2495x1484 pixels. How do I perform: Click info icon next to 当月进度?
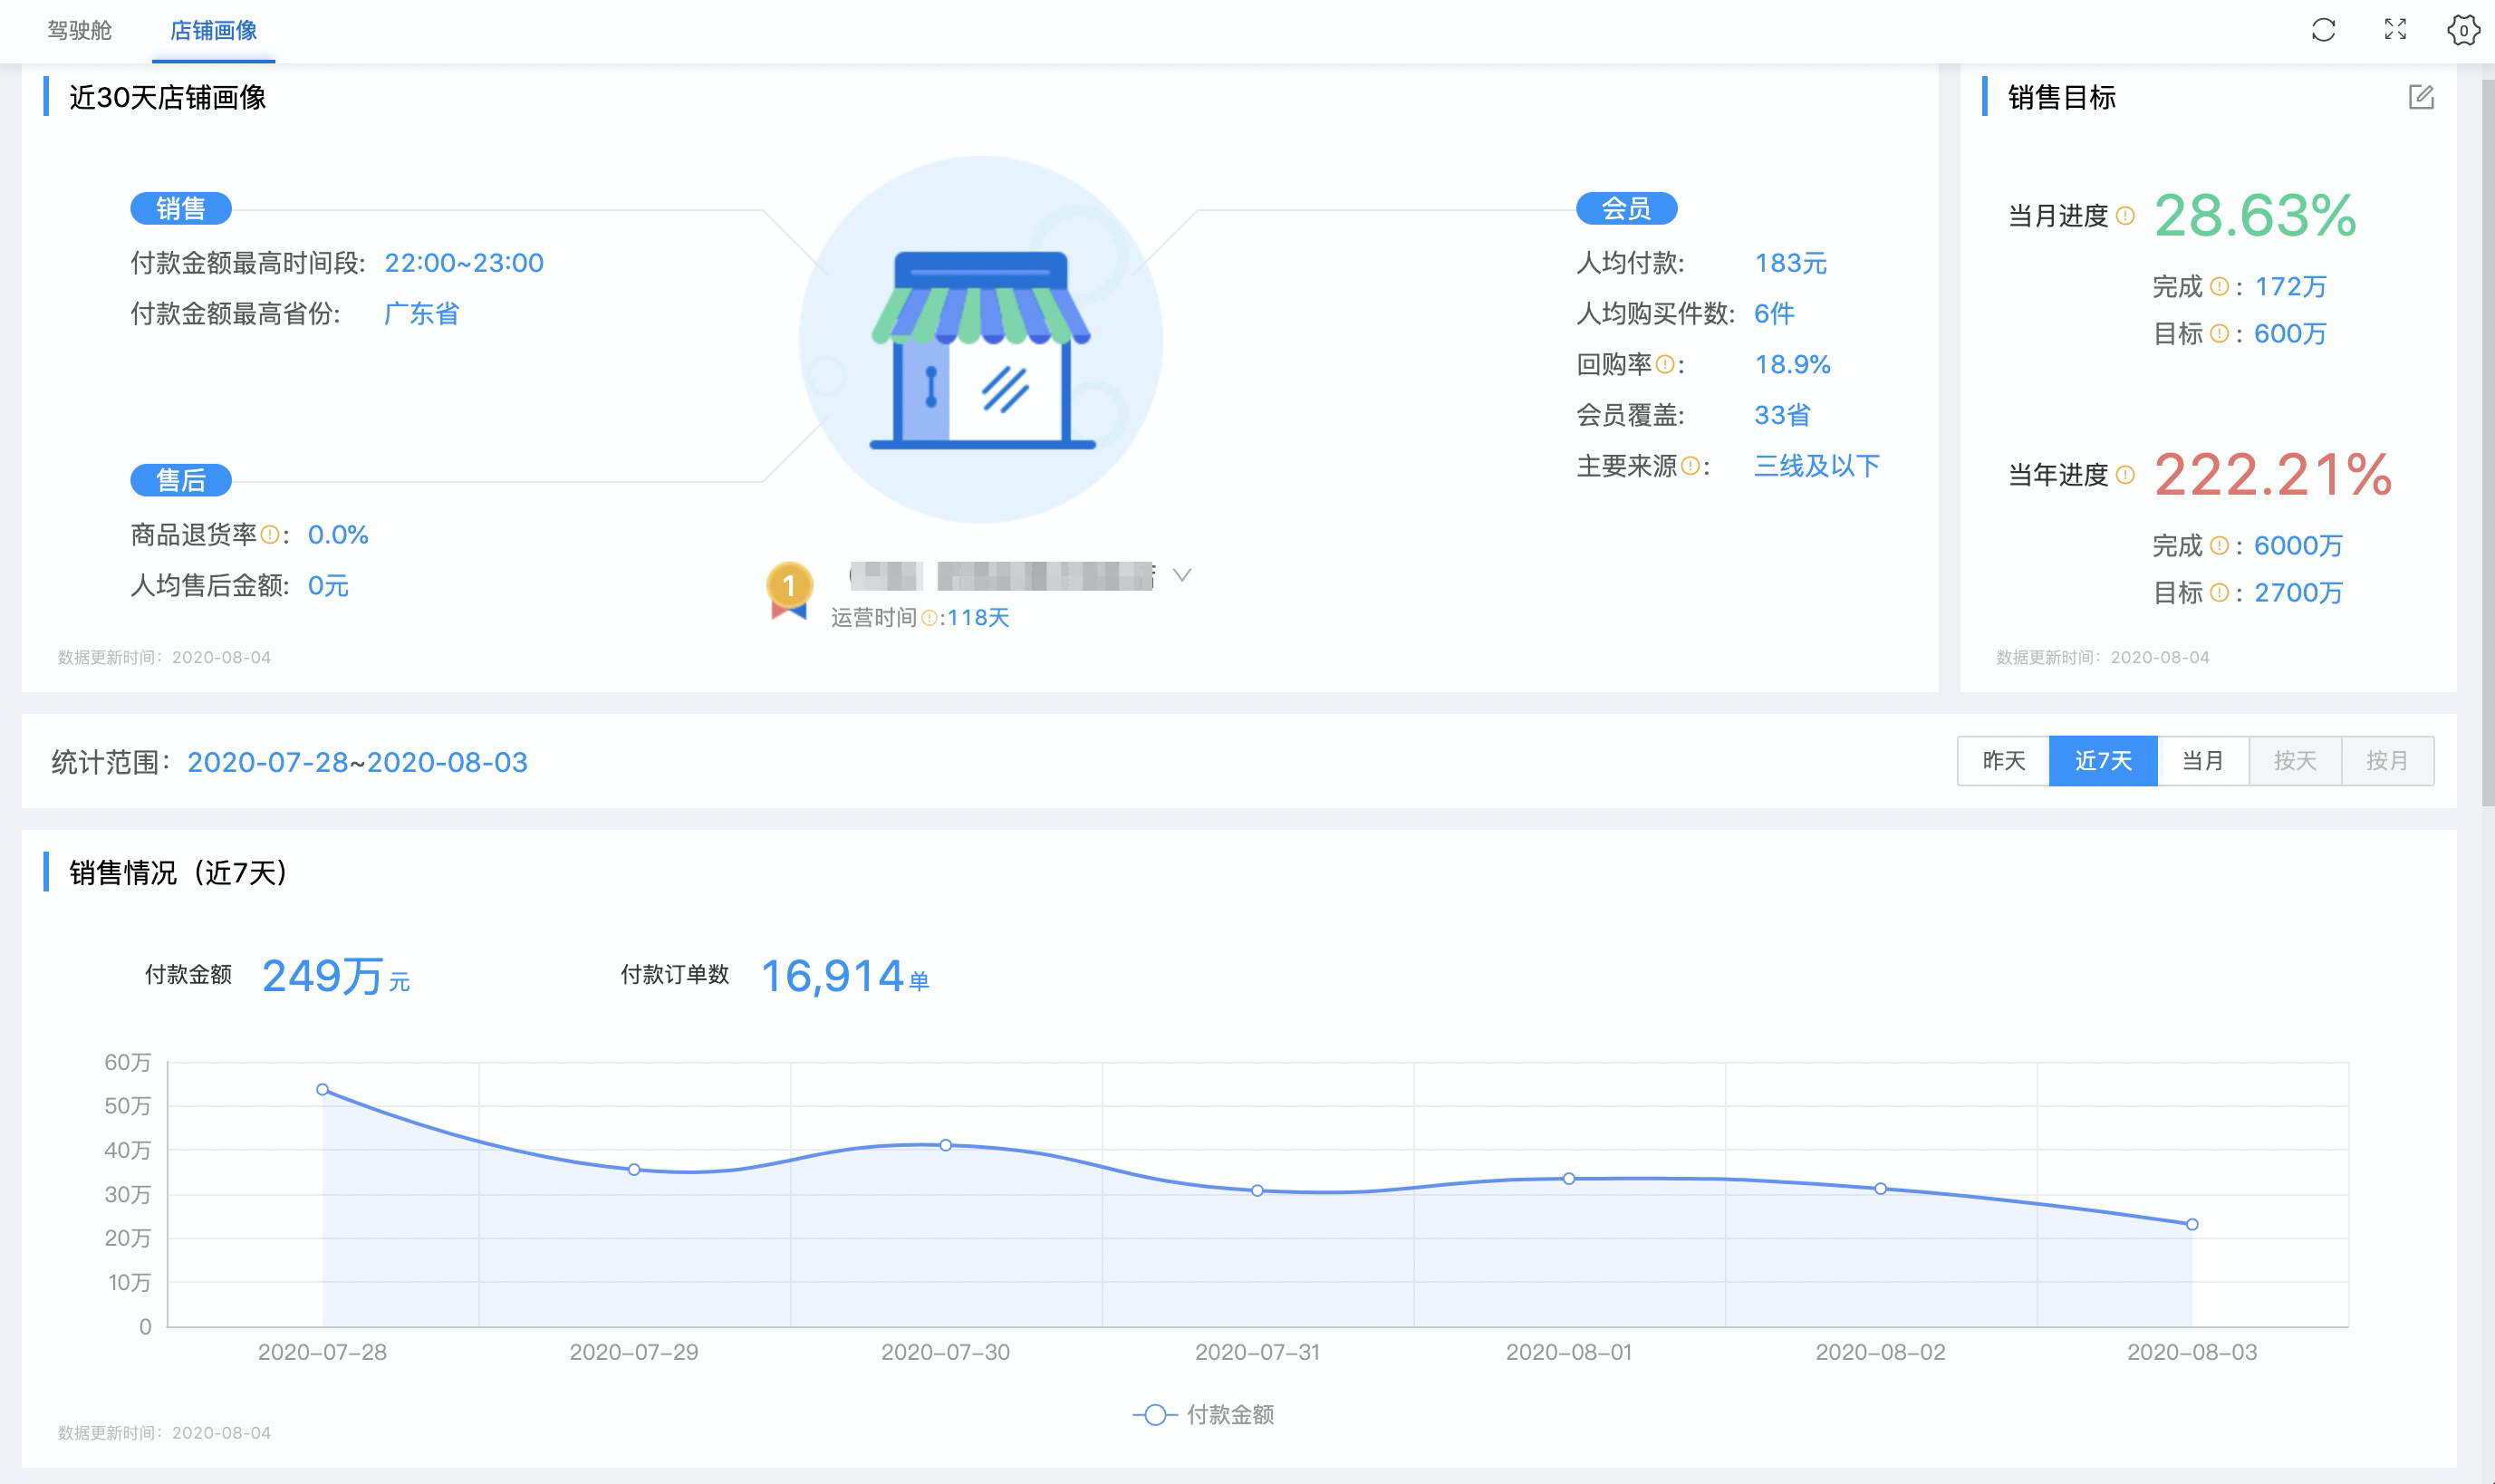coord(2126,216)
